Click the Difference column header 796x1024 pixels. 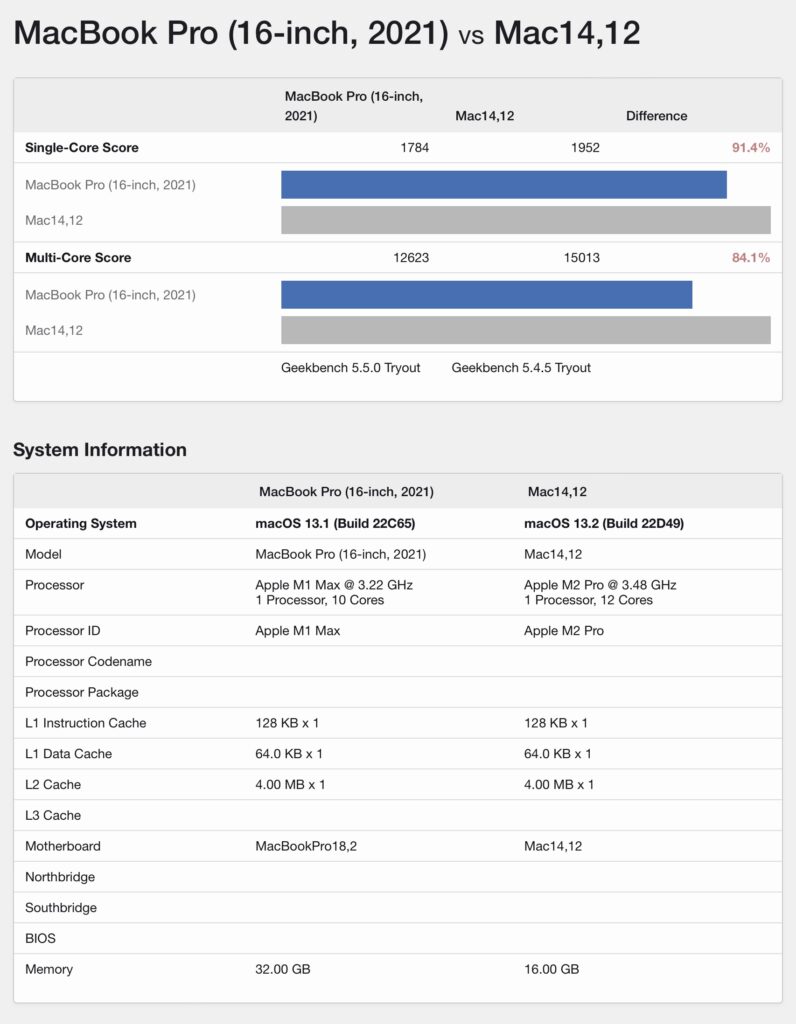tap(656, 116)
